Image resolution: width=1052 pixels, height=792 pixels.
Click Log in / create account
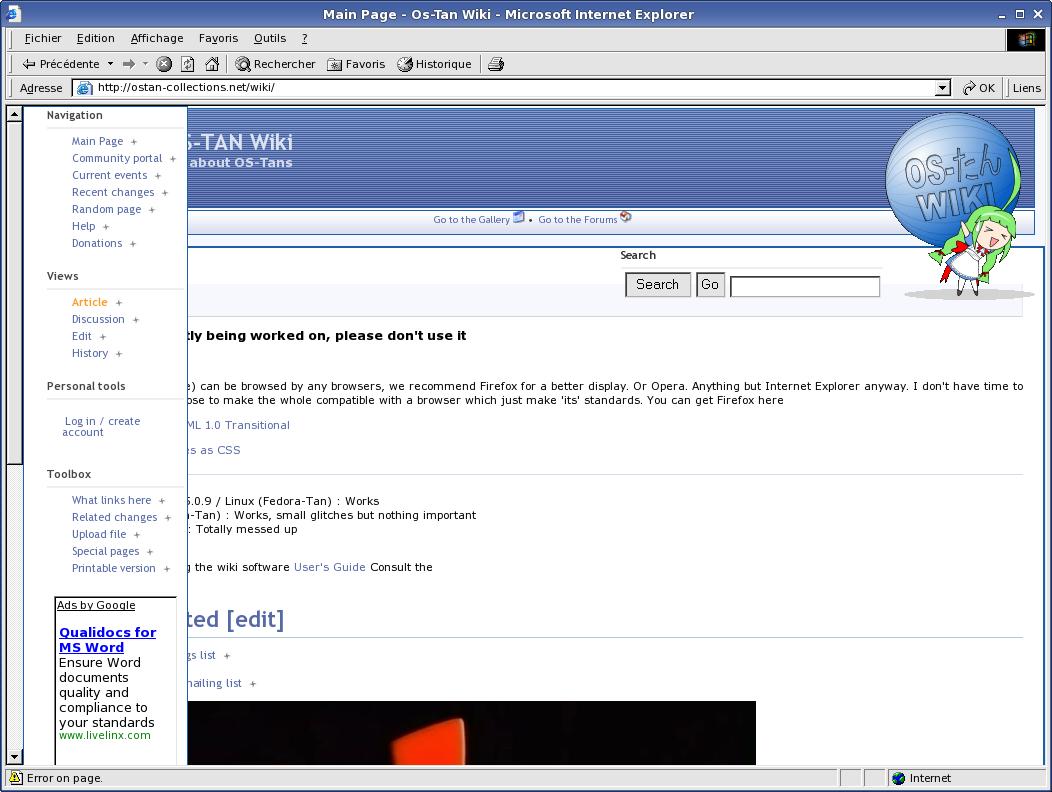(x=101, y=427)
